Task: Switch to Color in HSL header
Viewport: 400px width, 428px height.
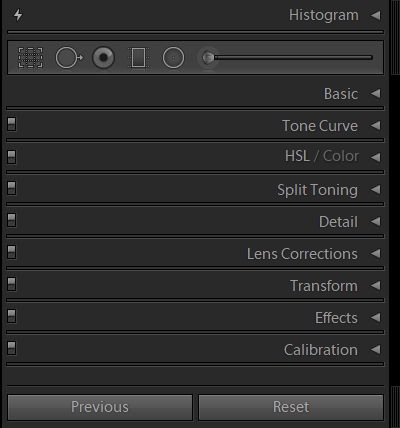Action: point(341,156)
